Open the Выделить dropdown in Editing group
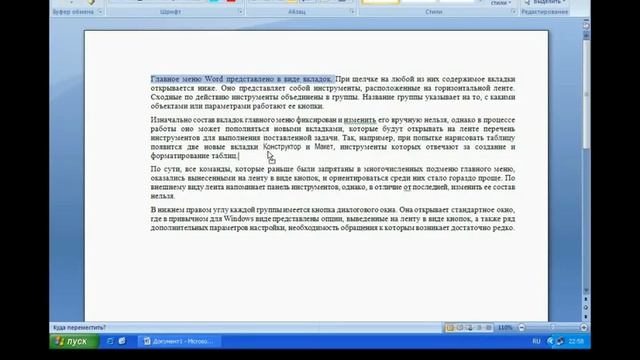The width and height of the screenshot is (640, 360). point(546,2)
